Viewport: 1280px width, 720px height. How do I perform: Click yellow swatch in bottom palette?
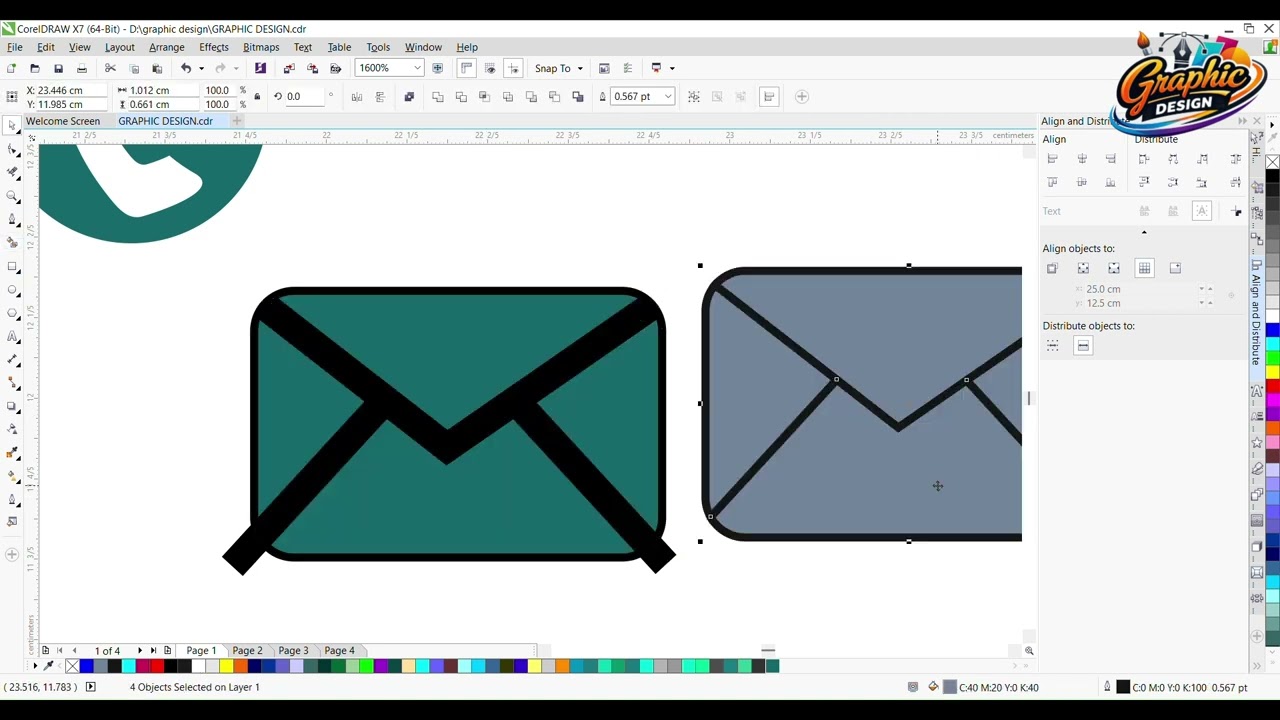(227, 666)
